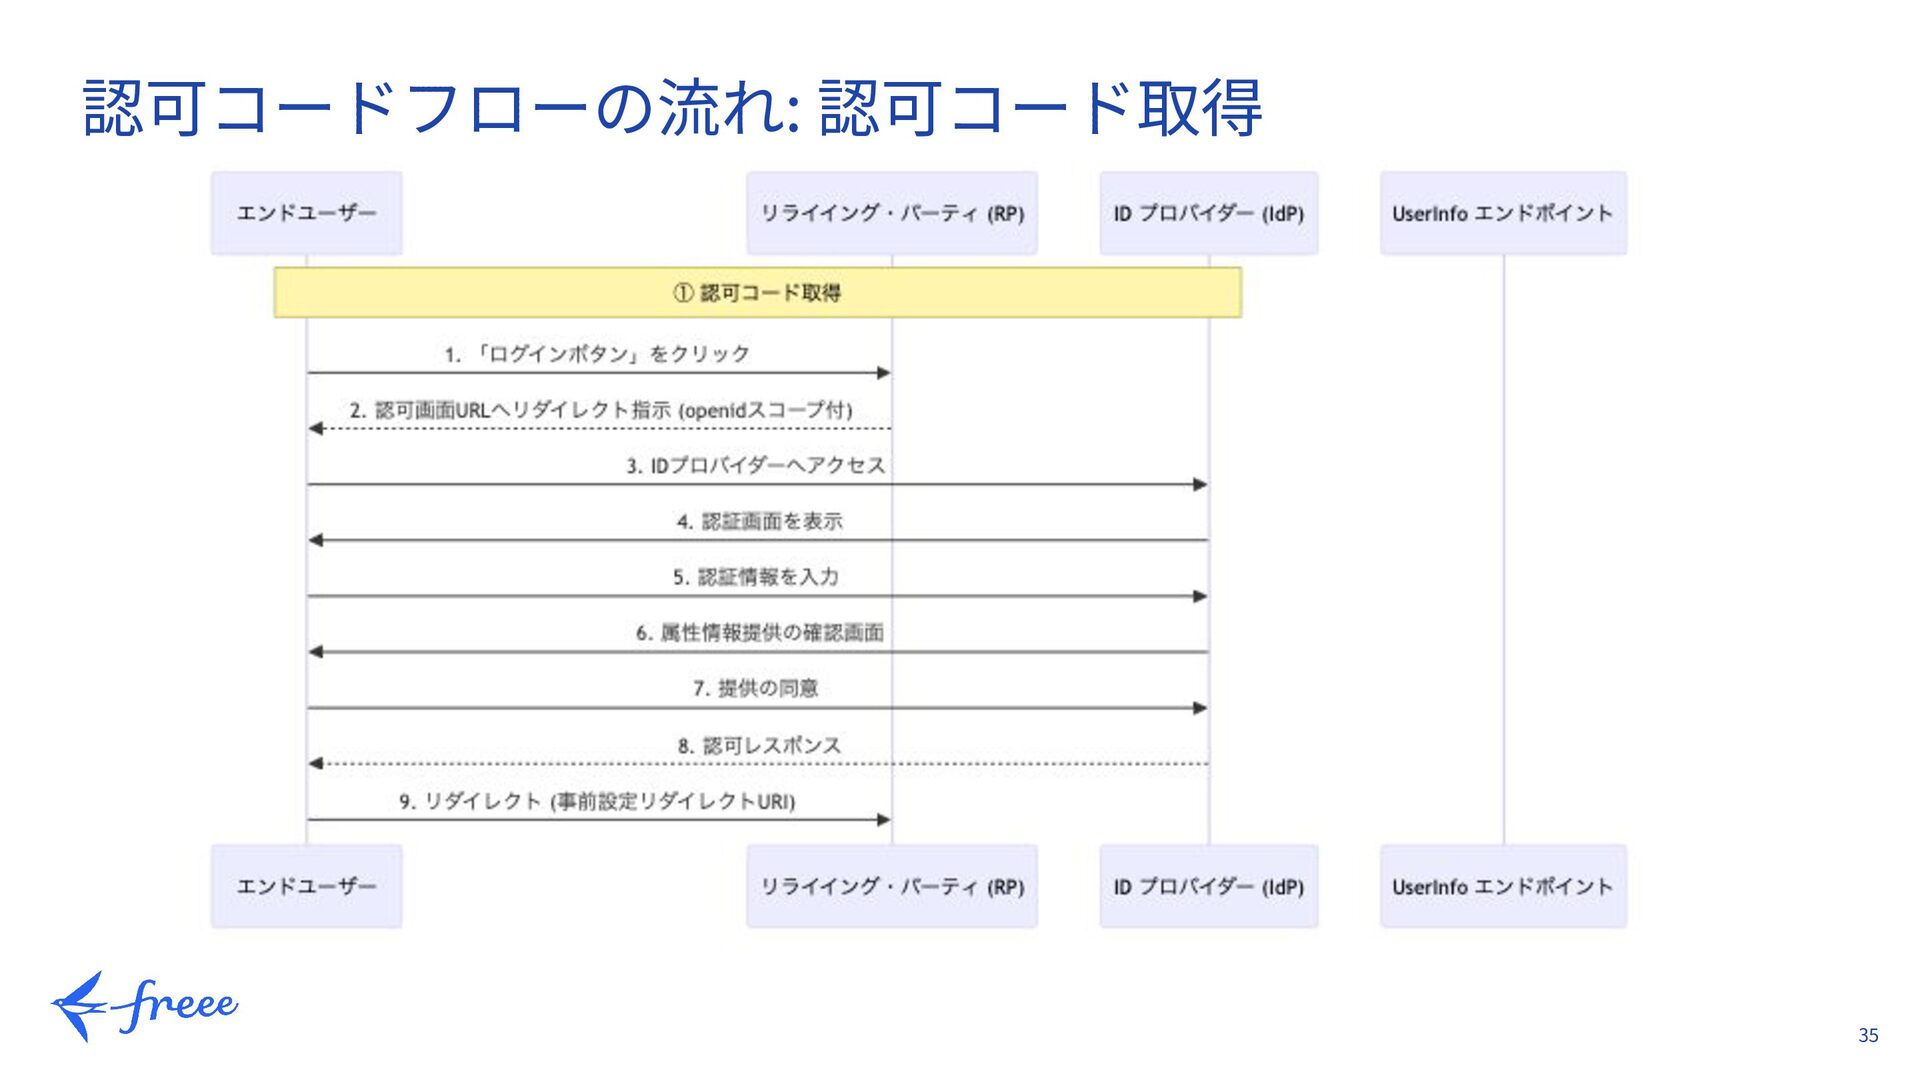Click step 5 認証情報を入力 label

755,577
